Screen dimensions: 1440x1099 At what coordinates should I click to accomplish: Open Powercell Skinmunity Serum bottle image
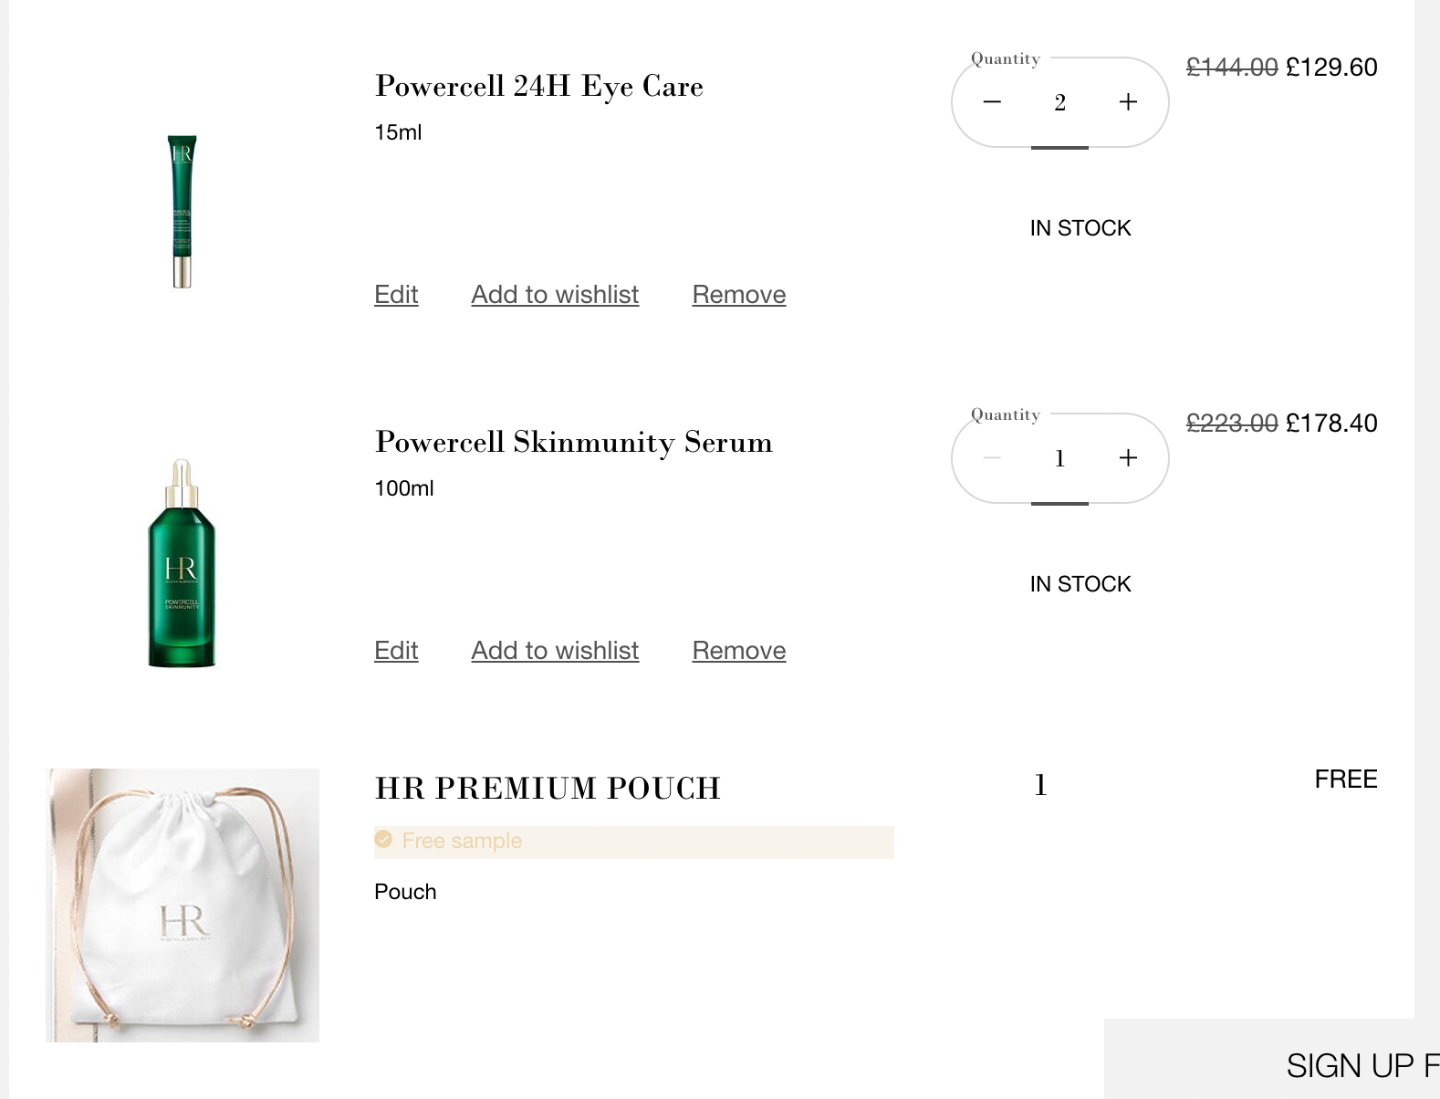tap(181, 563)
